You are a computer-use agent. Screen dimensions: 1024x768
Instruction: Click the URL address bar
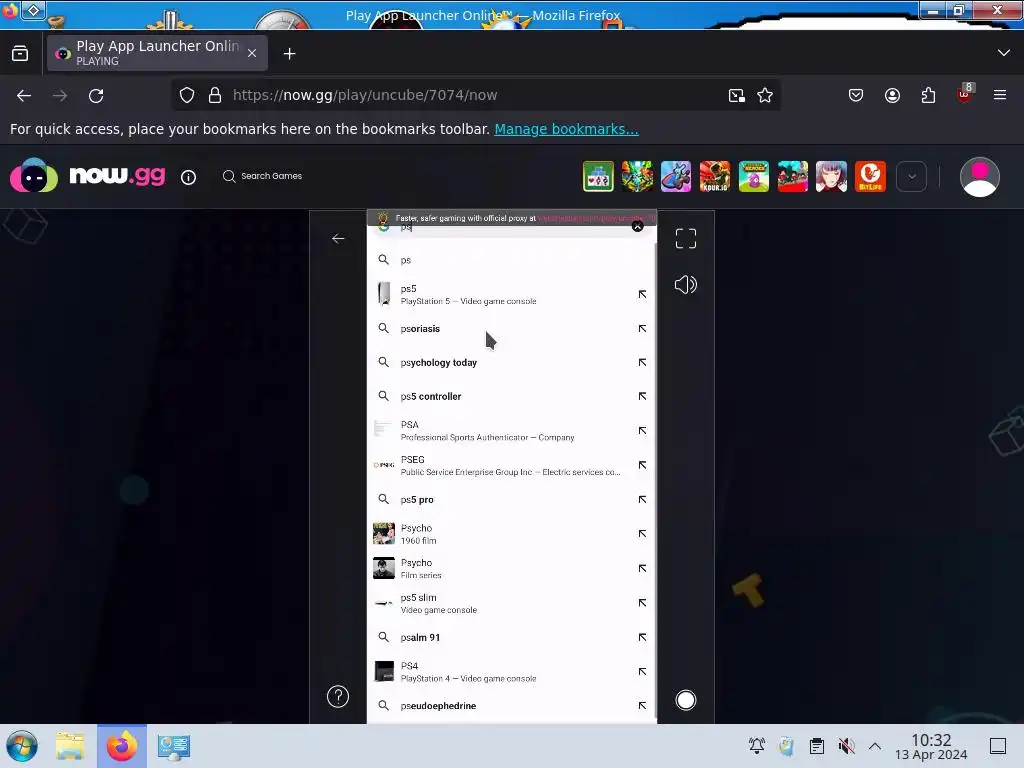click(x=475, y=95)
